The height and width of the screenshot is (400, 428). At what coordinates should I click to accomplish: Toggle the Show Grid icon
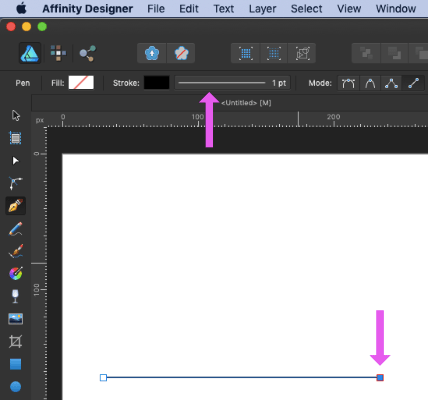pyautogui.click(x=246, y=53)
